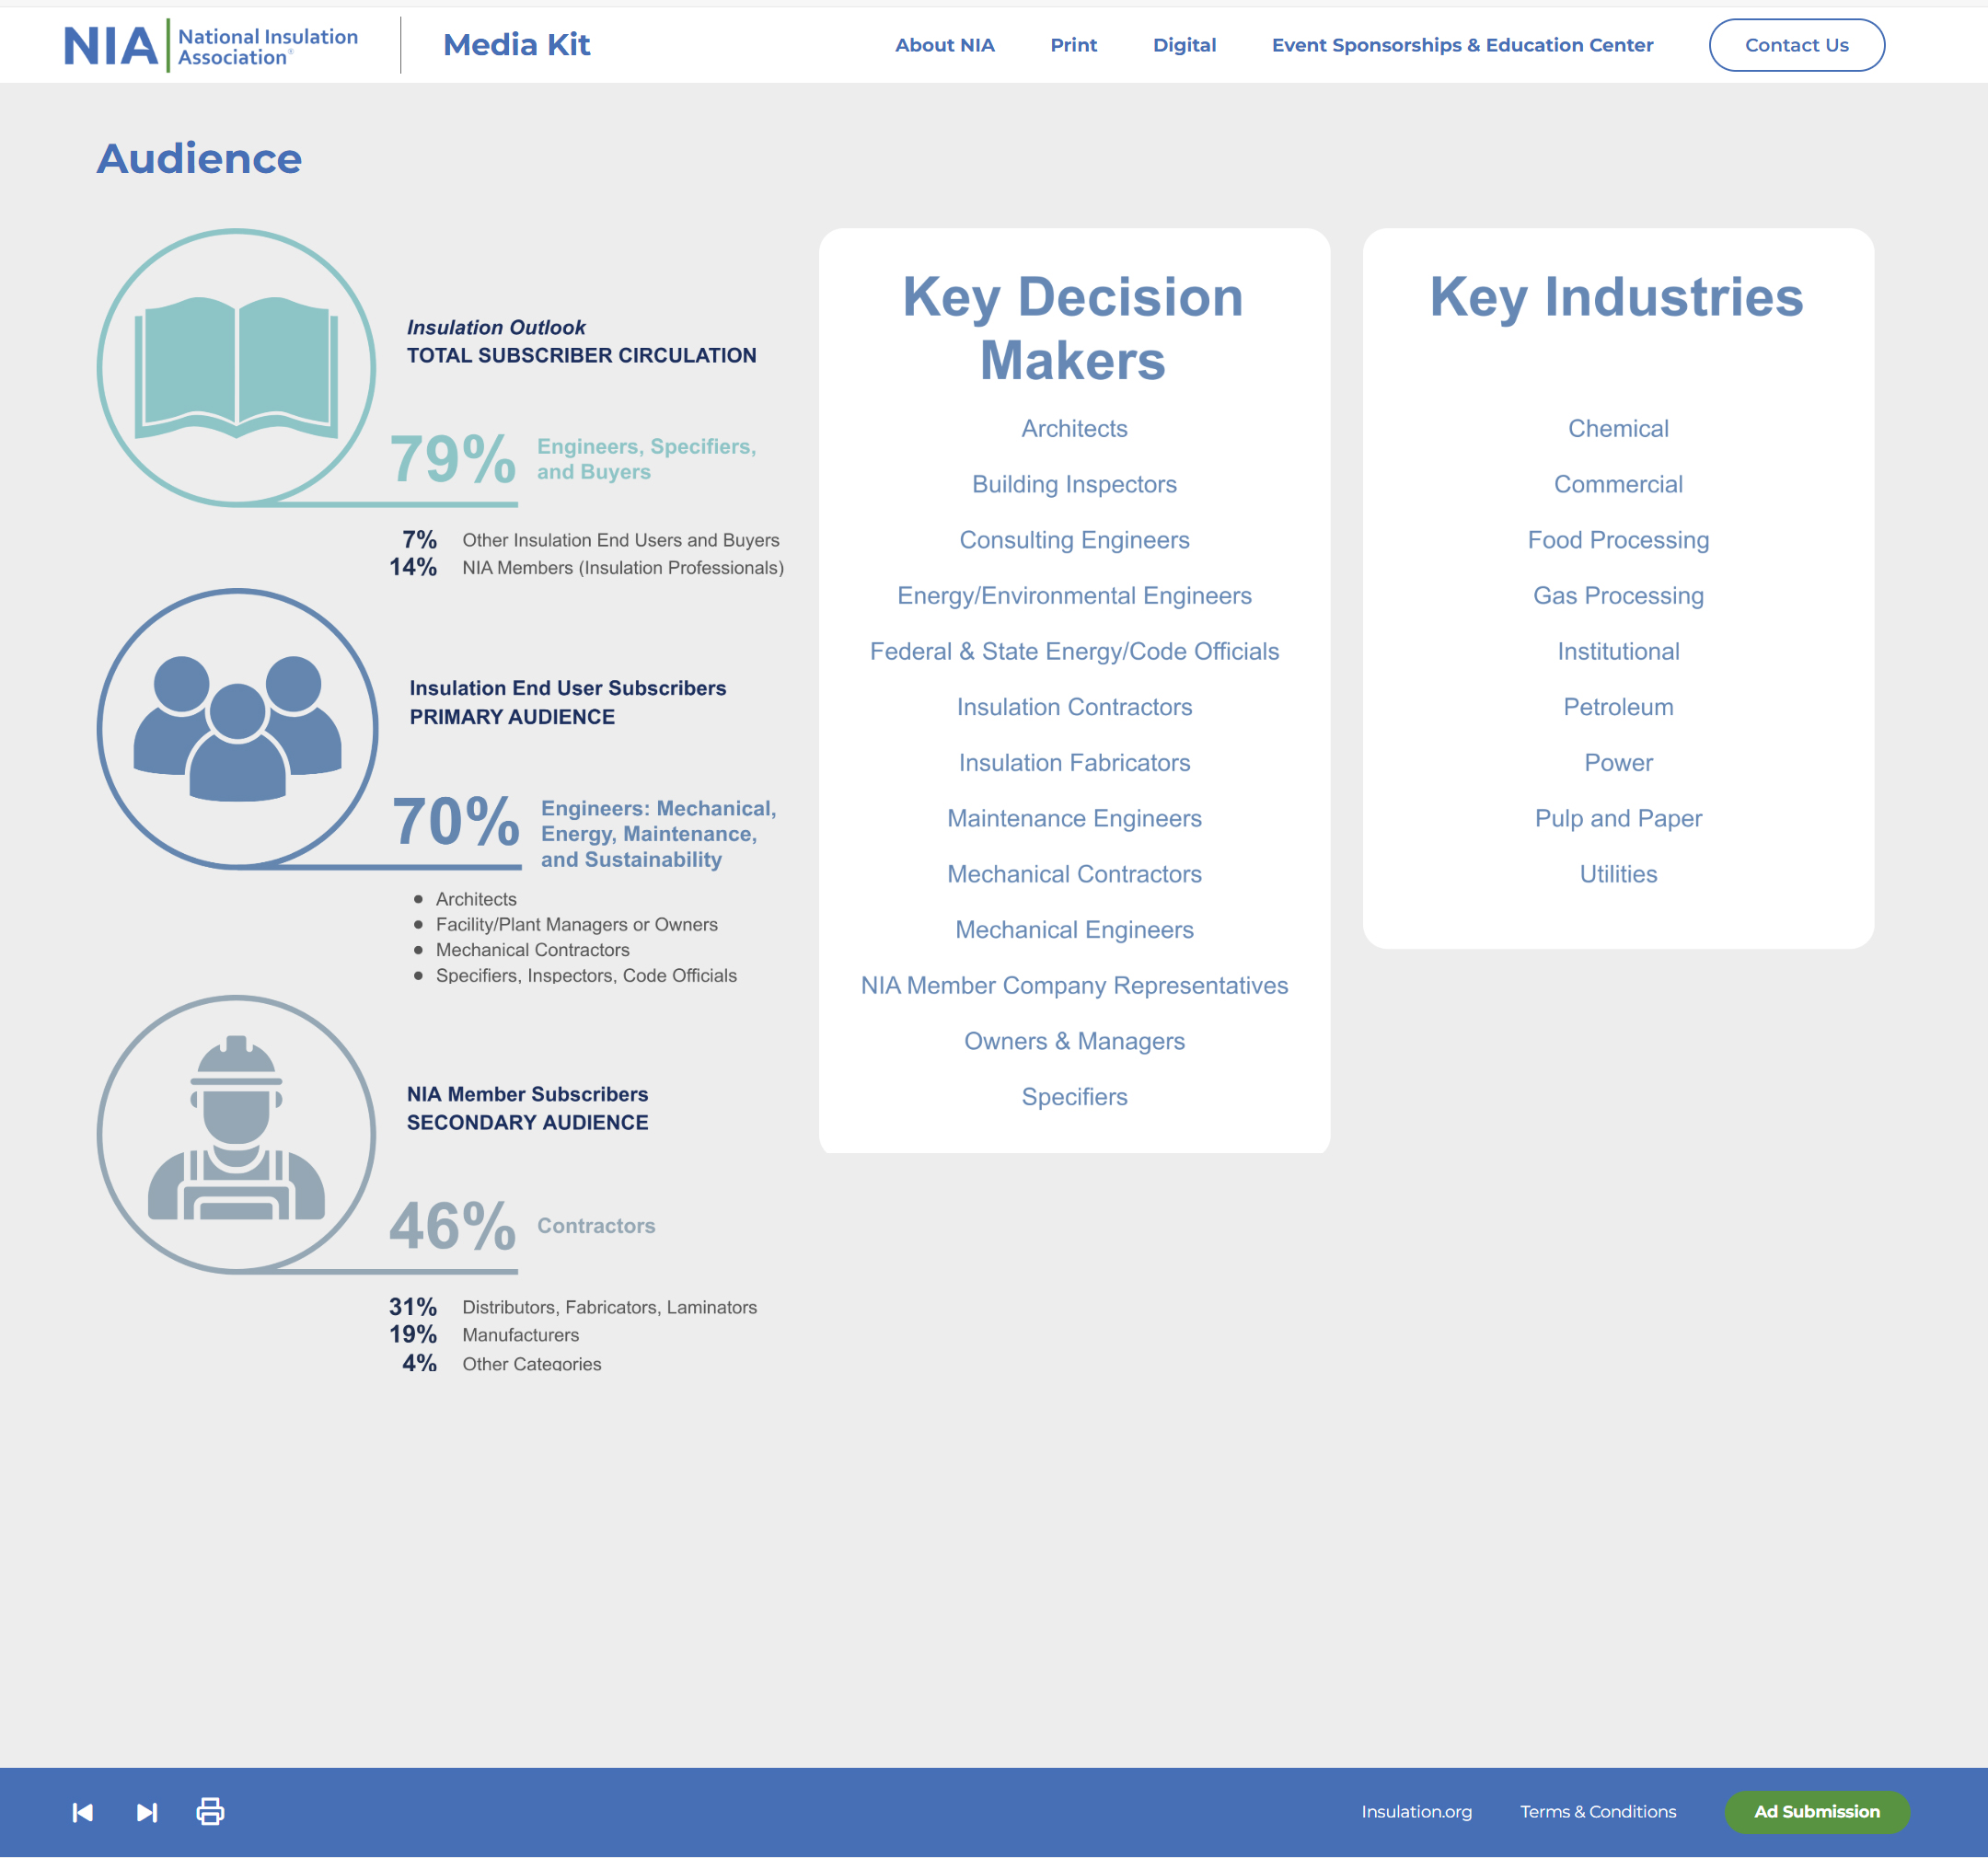The width and height of the screenshot is (1988, 1858).
Task: Click the Key Industries heading
Action: point(1616,297)
